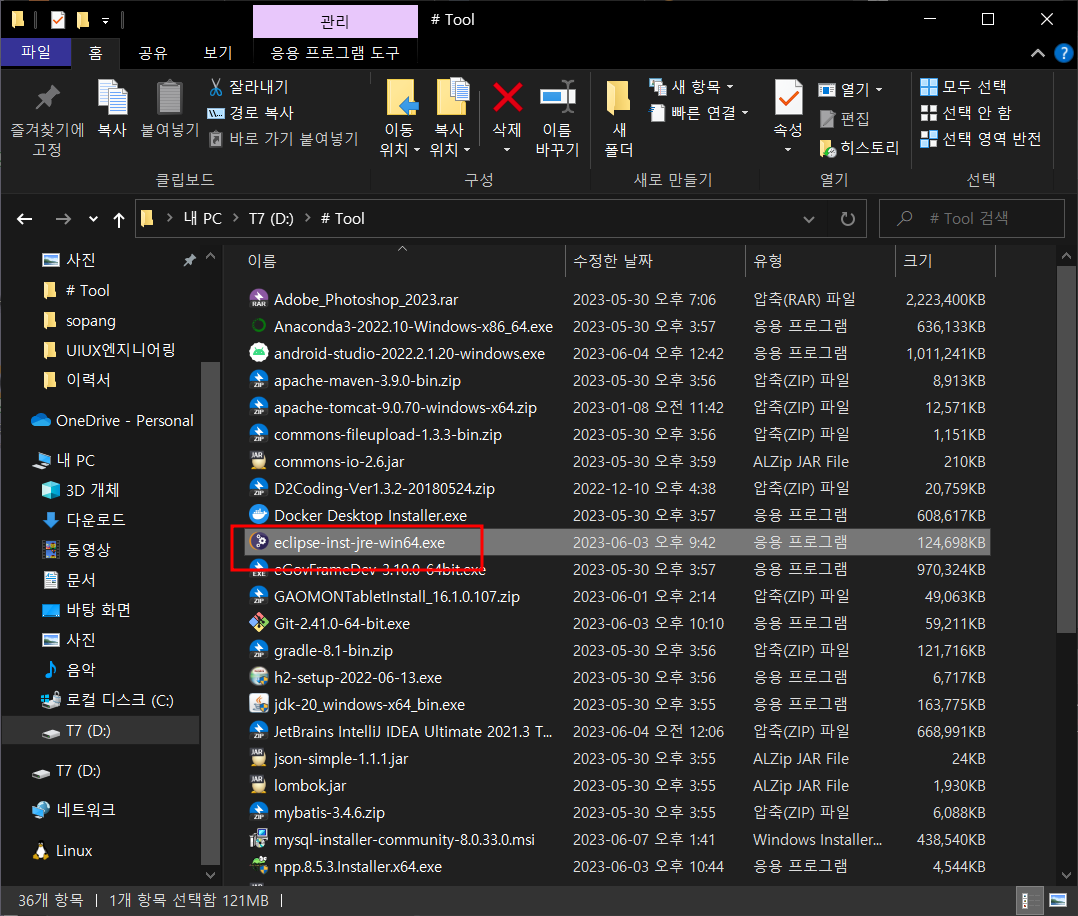Screen dimensions: 1078x916
Task: Open Downloads (다운로드) in sidebar
Action: tap(84, 519)
